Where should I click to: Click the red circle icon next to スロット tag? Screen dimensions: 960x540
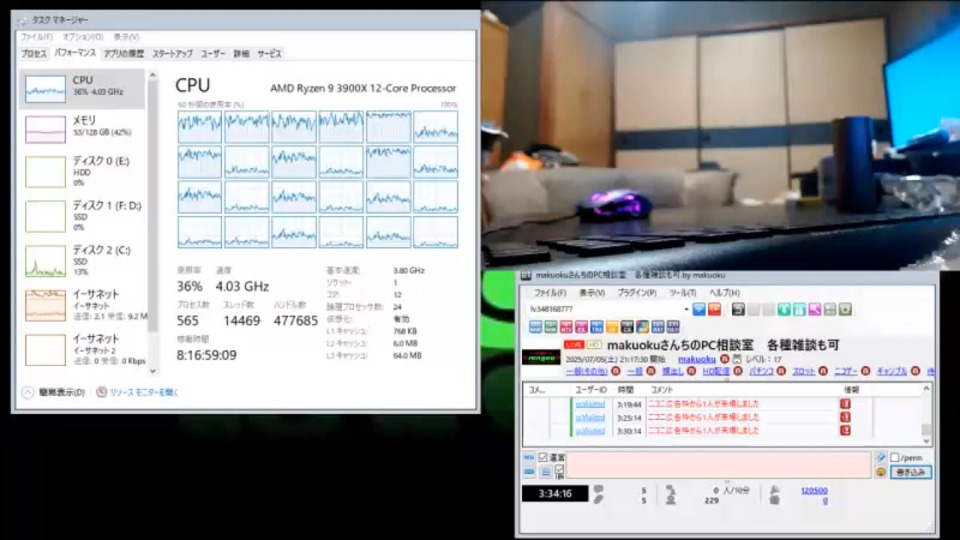coord(823,371)
